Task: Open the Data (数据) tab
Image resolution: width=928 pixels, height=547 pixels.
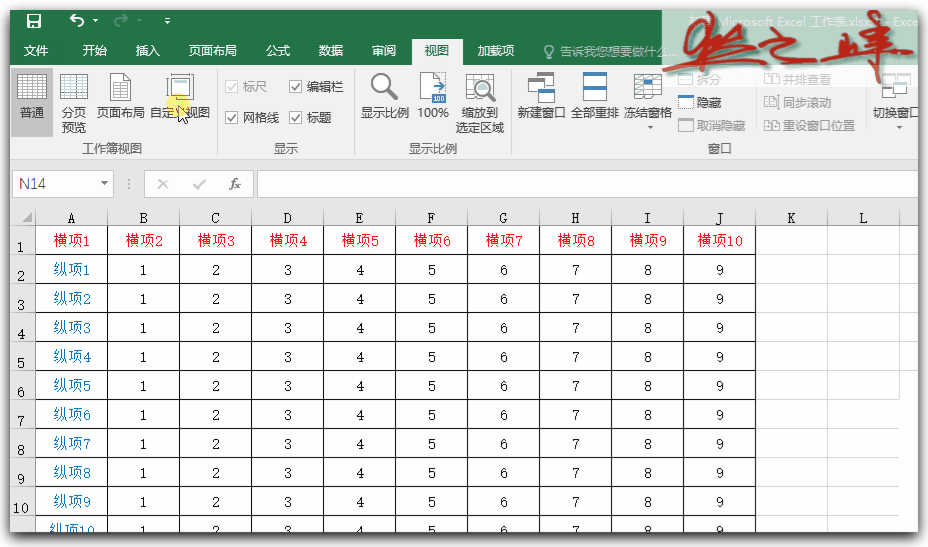Action: click(x=331, y=51)
